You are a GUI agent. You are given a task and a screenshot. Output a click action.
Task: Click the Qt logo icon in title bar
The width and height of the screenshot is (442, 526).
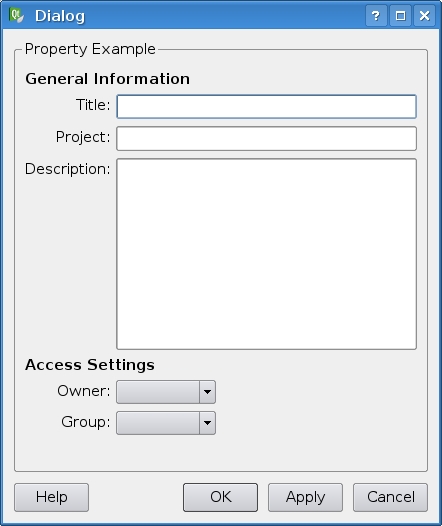coord(17,15)
